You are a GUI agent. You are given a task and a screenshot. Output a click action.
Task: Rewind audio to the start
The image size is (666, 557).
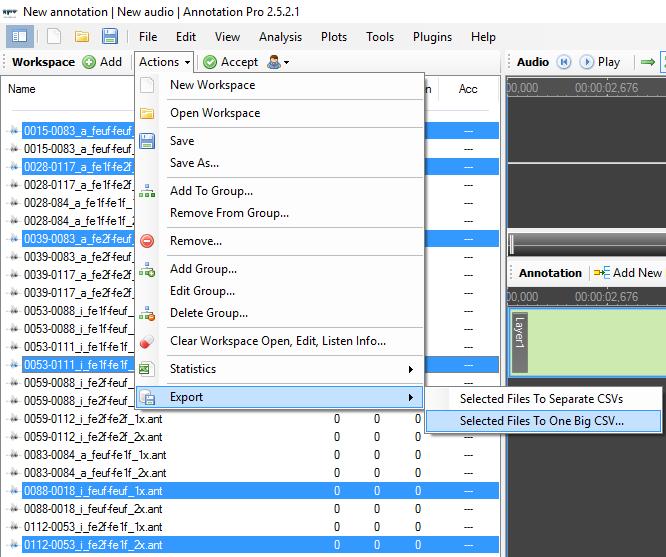coord(564,62)
